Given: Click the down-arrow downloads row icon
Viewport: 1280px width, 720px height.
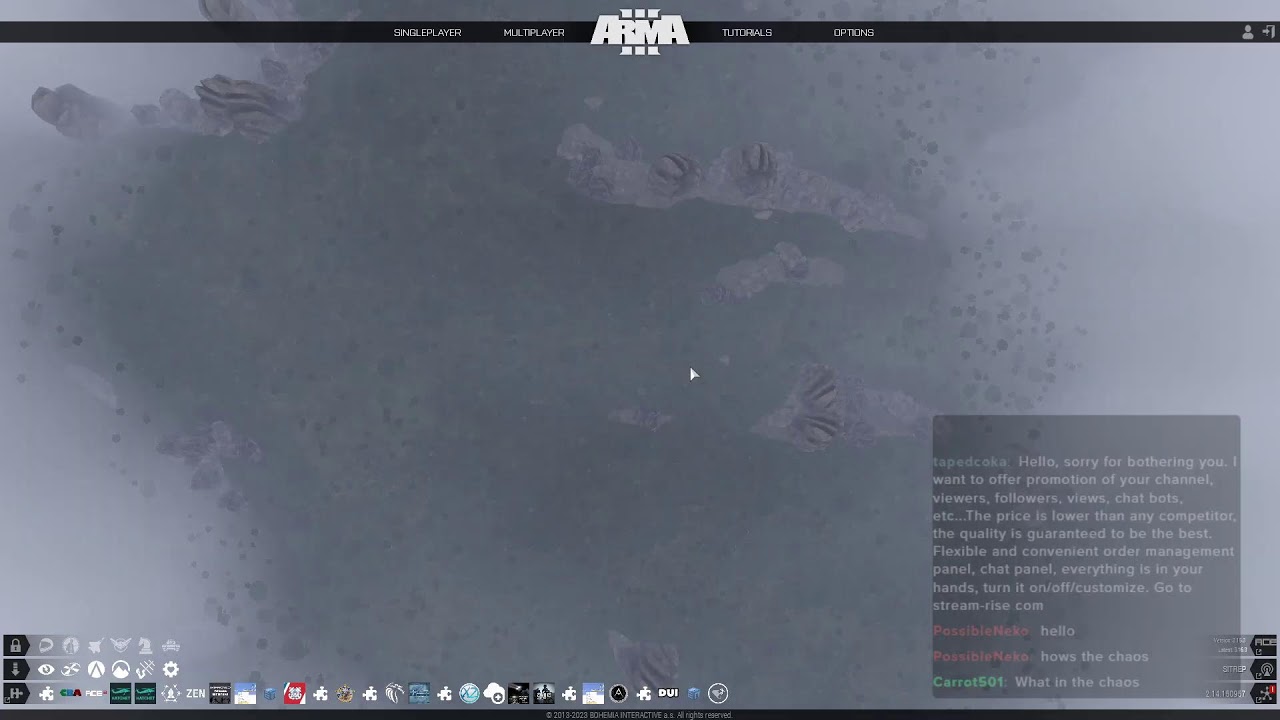Looking at the screenshot, I should [15, 670].
